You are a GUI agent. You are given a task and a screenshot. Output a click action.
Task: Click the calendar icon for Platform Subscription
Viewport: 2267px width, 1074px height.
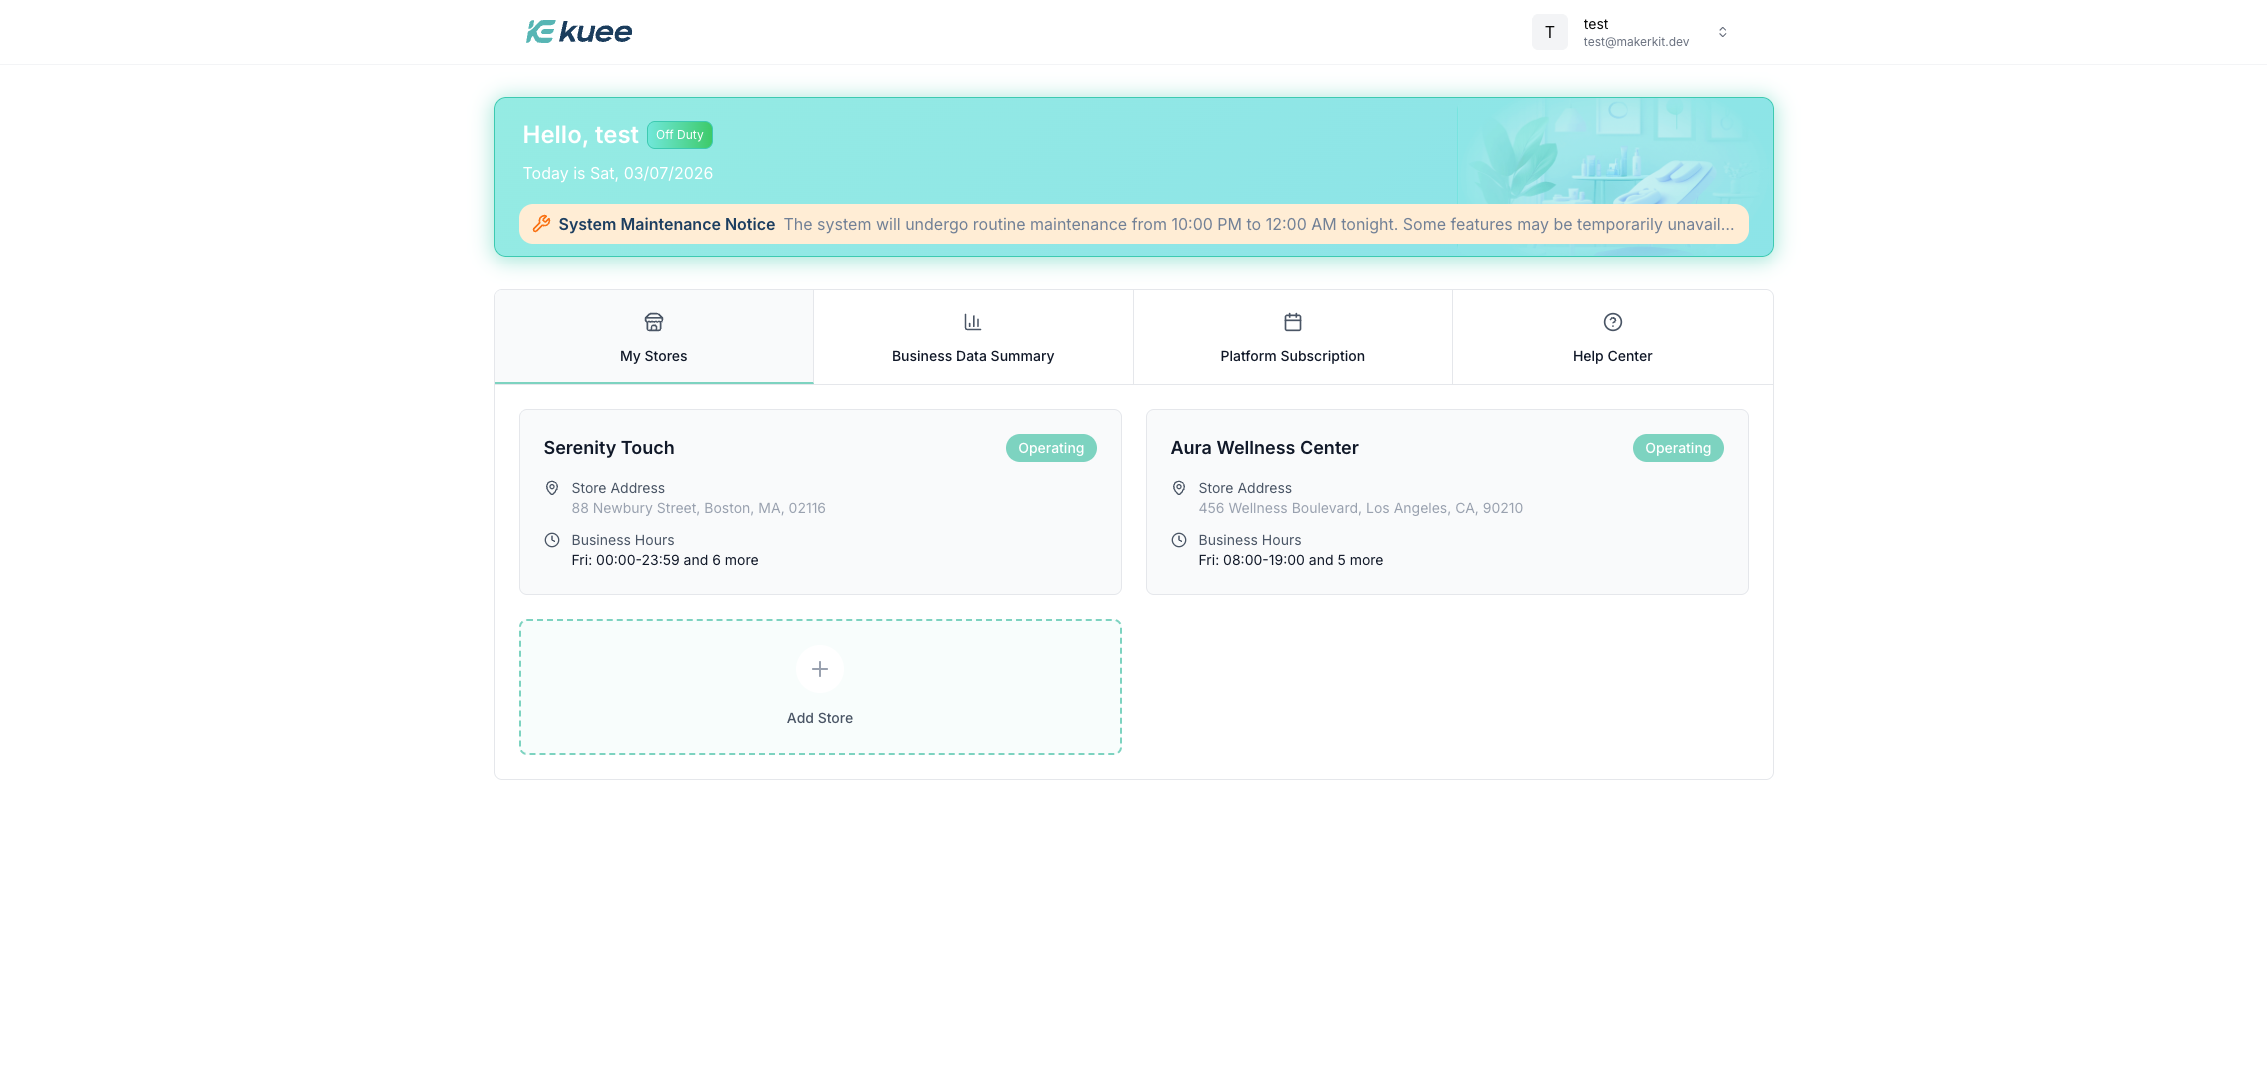tap(1292, 322)
